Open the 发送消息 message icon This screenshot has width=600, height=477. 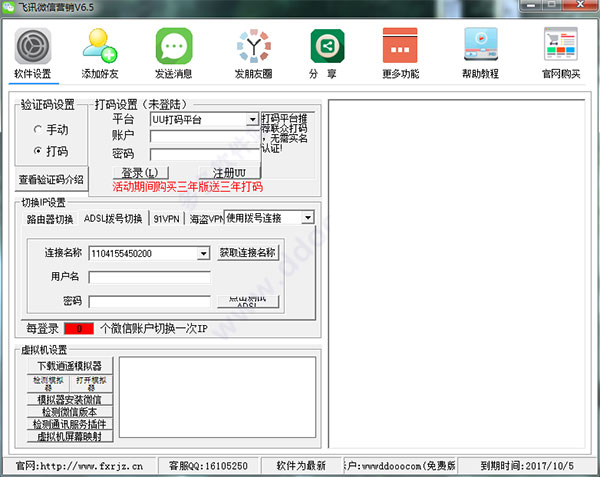(174, 46)
